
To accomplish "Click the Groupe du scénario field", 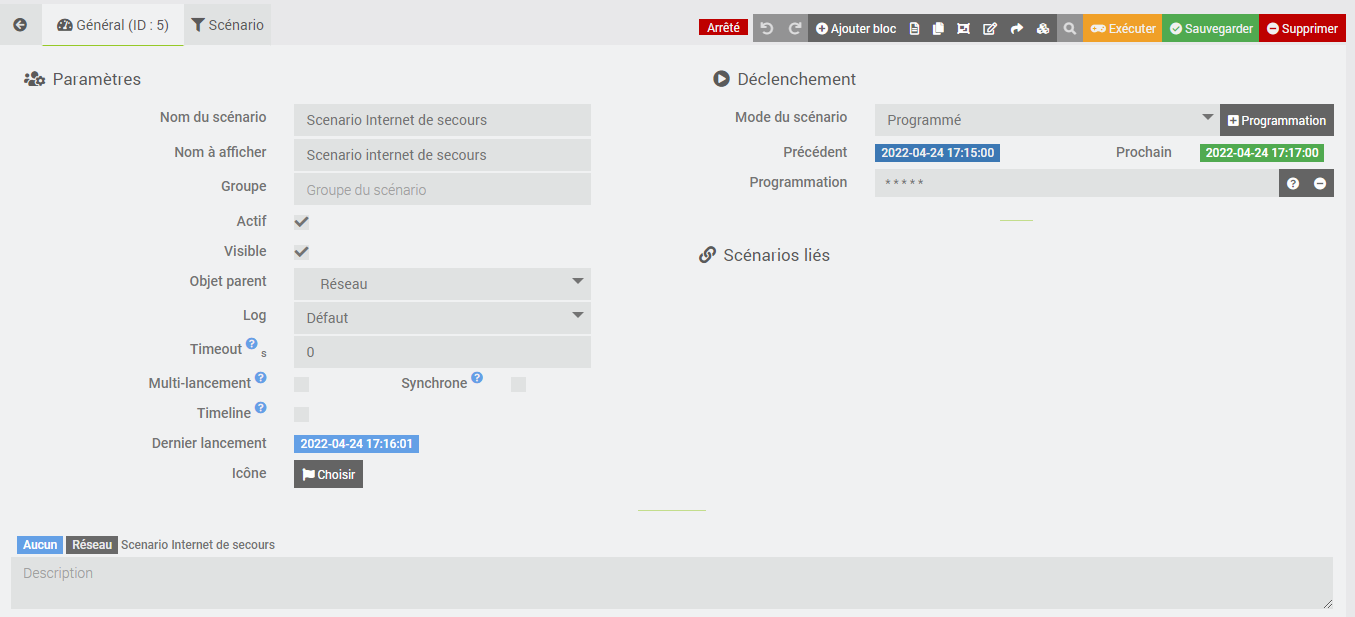I will click(442, 189).
